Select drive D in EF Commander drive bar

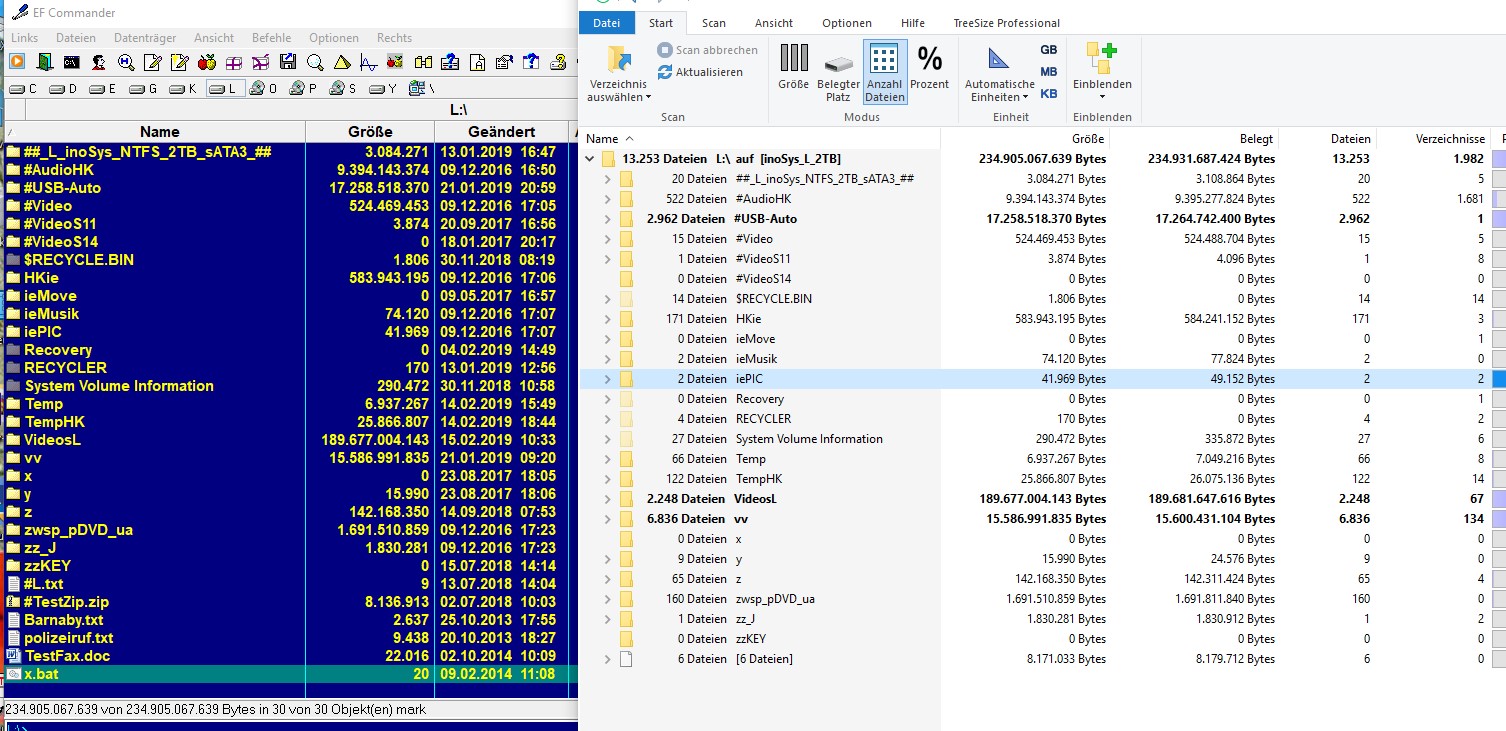pyautogui.click(x=63, y=89)
